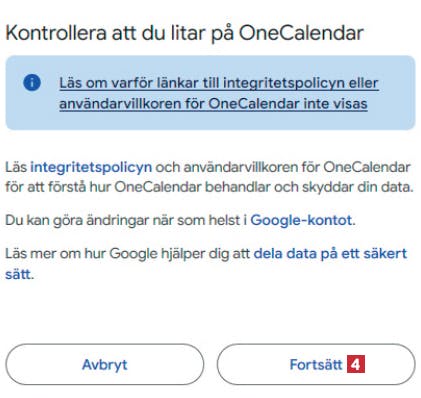Image resolution: width=421 pixels, height=398 pixels.
Task: Click the 'Kontrollera att du litar' heading
Action: click(x=184, y=33)
